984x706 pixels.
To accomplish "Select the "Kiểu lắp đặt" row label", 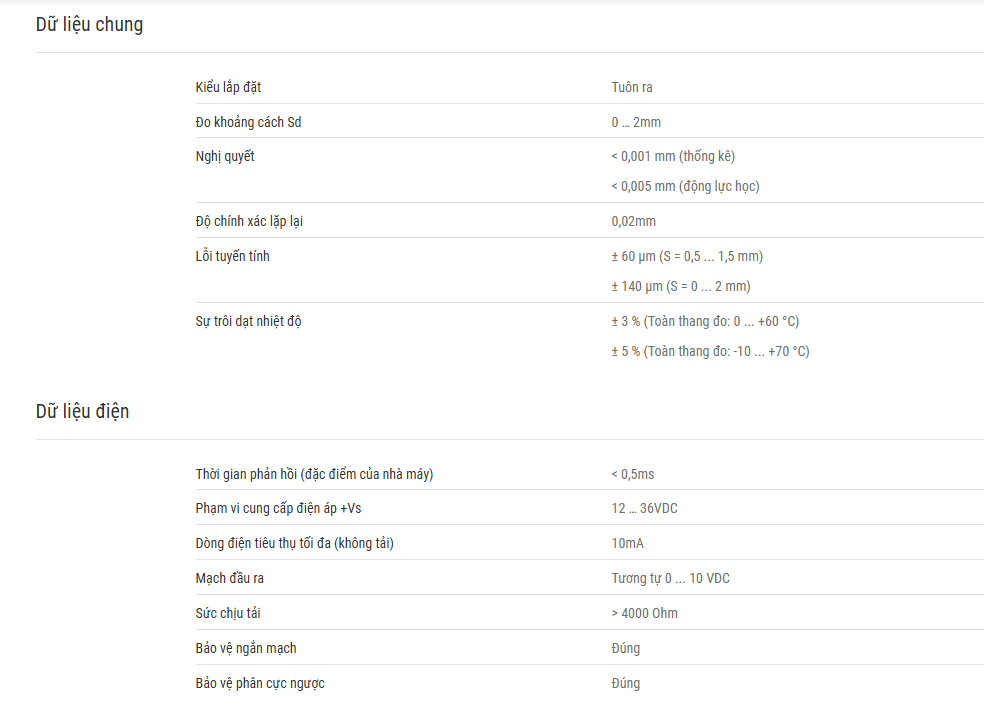I will point(228,87).
